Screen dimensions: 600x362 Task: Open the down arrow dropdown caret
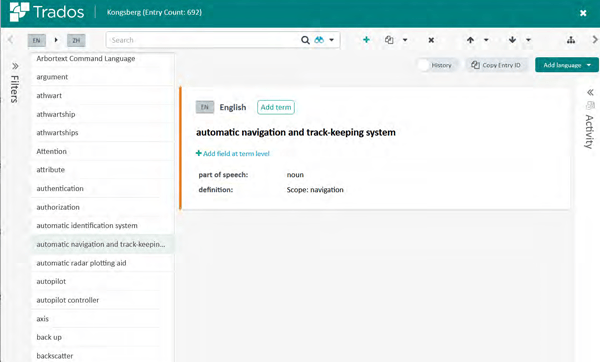[528, 40]
